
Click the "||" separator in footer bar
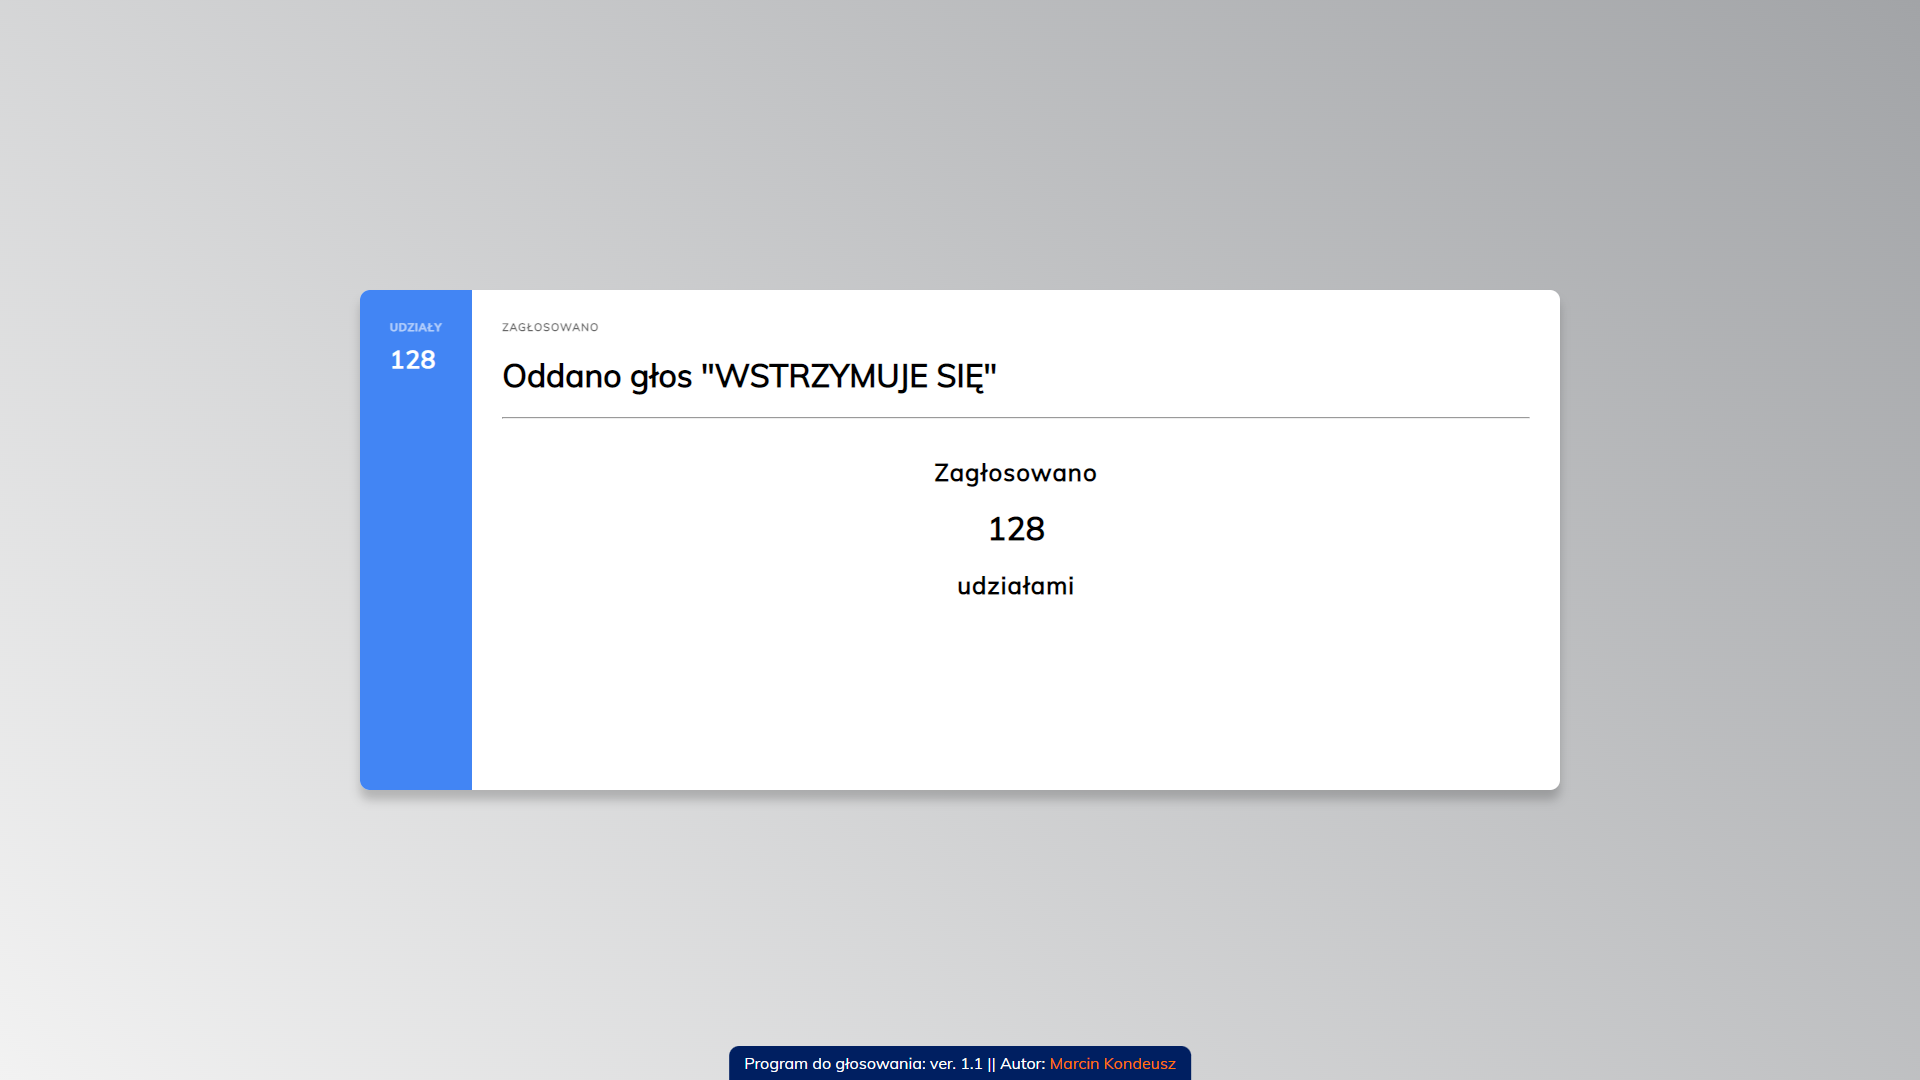991,1064
